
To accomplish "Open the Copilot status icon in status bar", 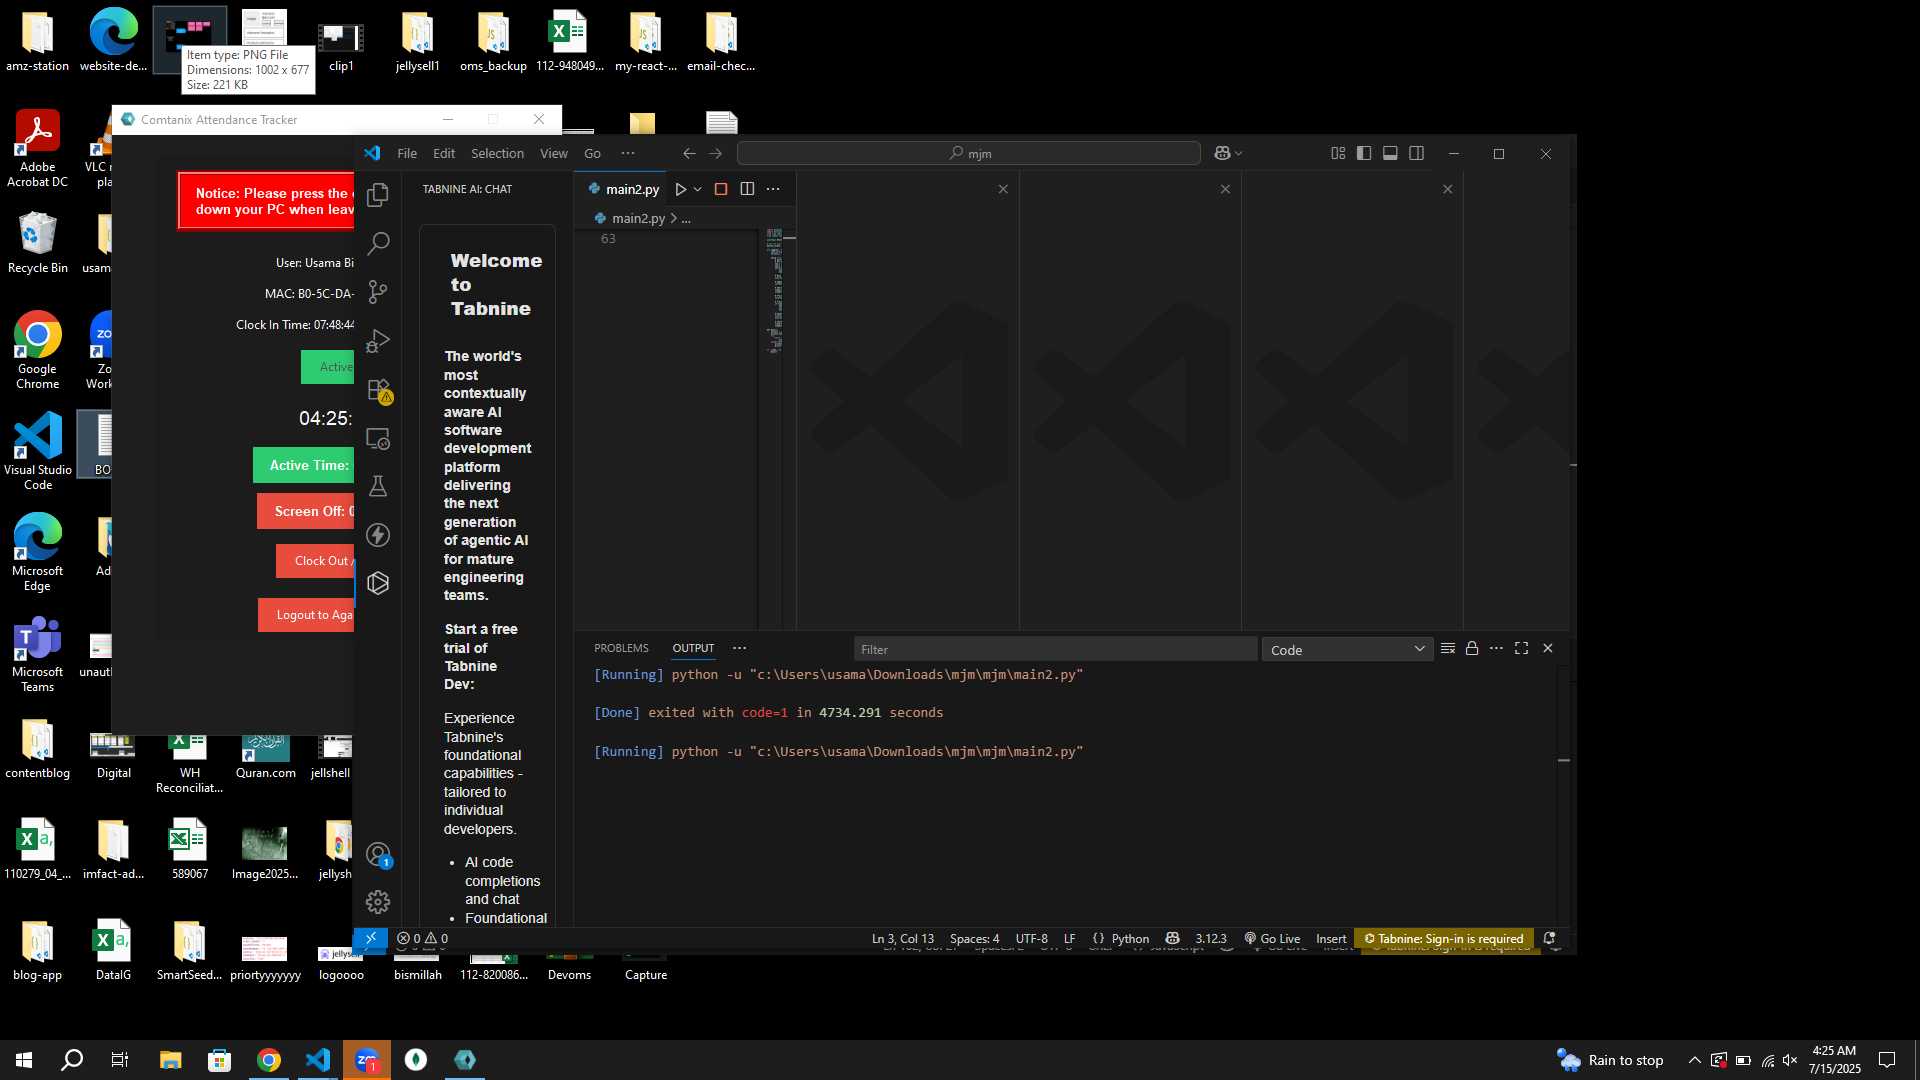I will (1173, 938).
